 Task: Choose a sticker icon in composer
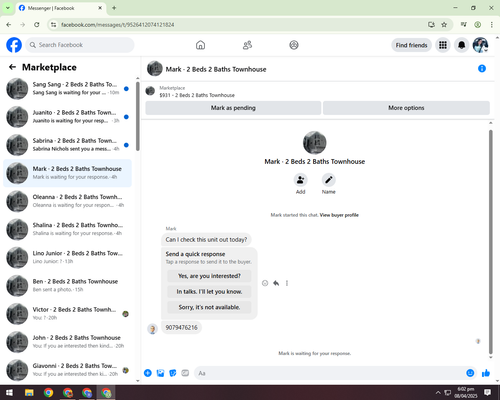173,373
